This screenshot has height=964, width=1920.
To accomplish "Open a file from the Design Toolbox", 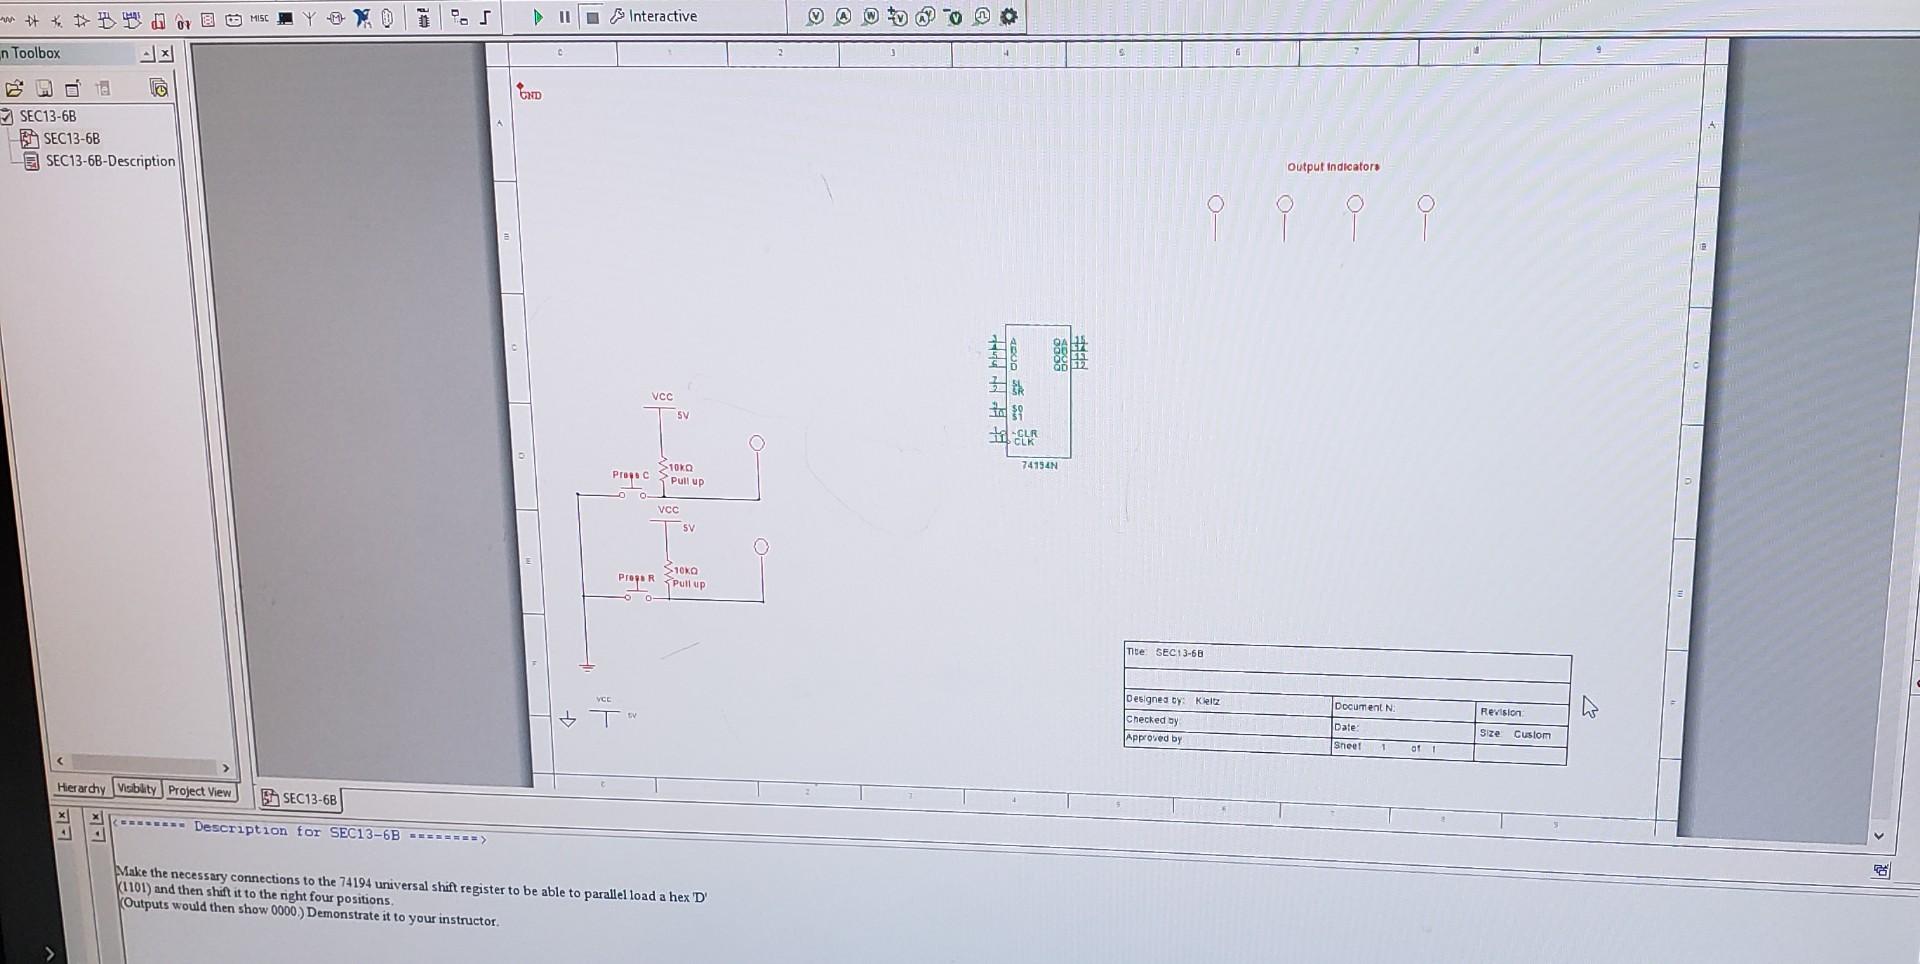I will click(14, 90).
